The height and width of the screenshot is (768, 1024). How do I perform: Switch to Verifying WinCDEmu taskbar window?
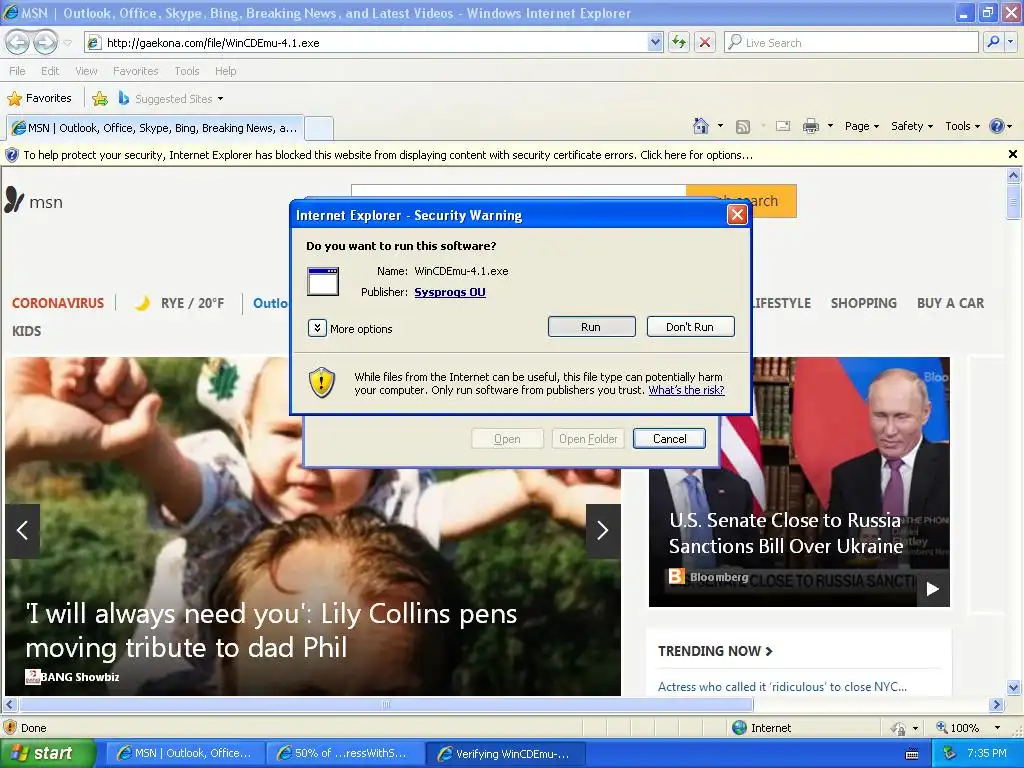[x=505, y=754]
